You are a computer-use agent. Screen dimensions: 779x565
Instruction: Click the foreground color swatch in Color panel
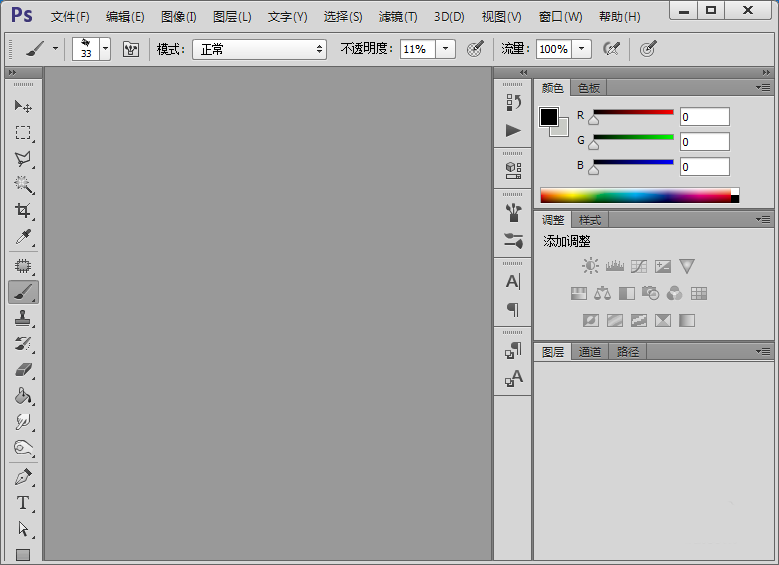coord(549,117)
